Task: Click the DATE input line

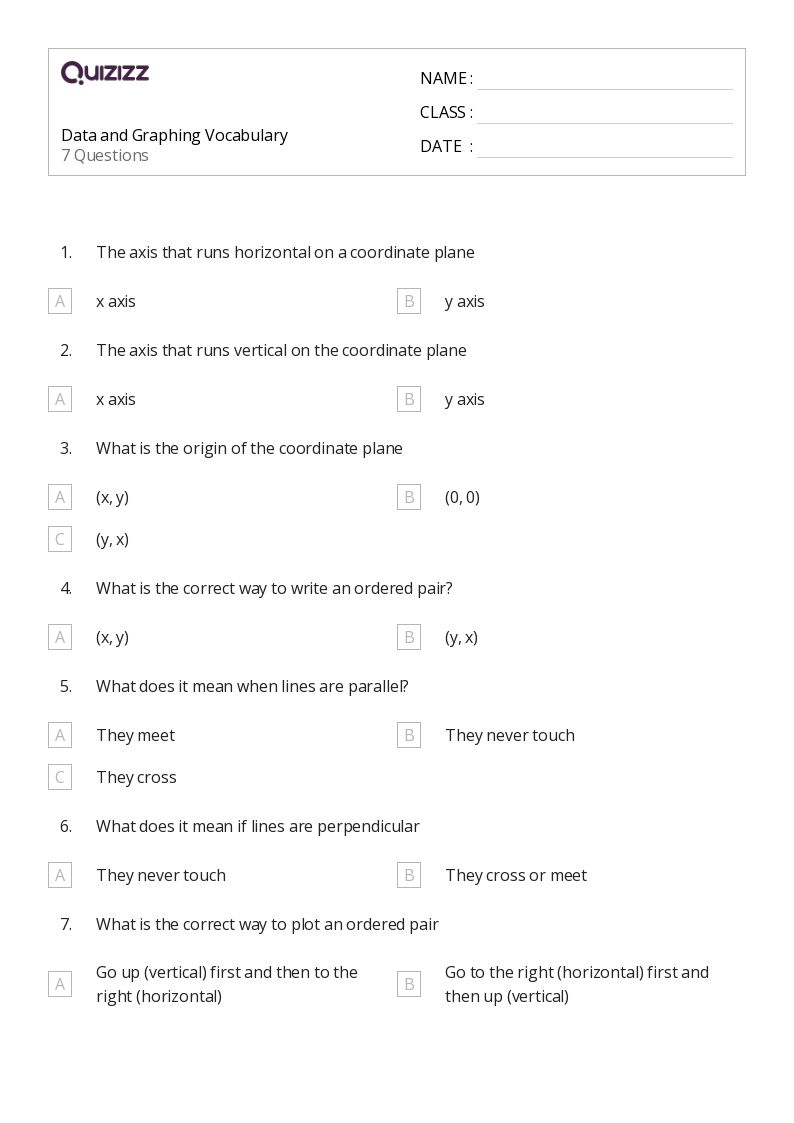Action: [604, 147]
